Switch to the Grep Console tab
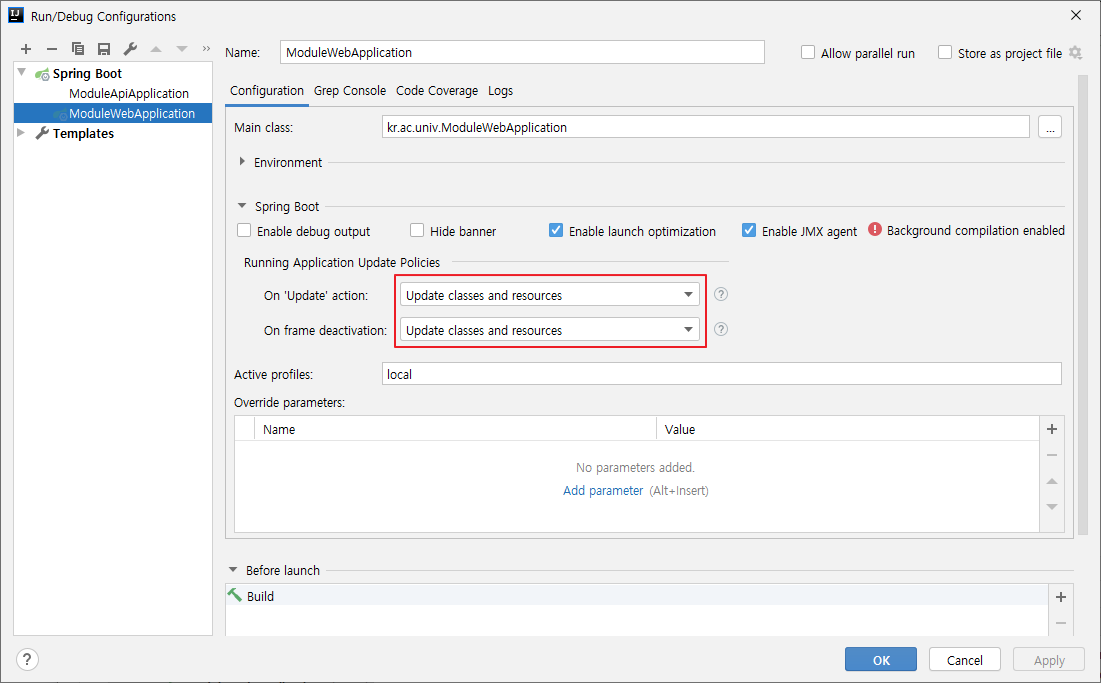 click(x=349, y=91)
